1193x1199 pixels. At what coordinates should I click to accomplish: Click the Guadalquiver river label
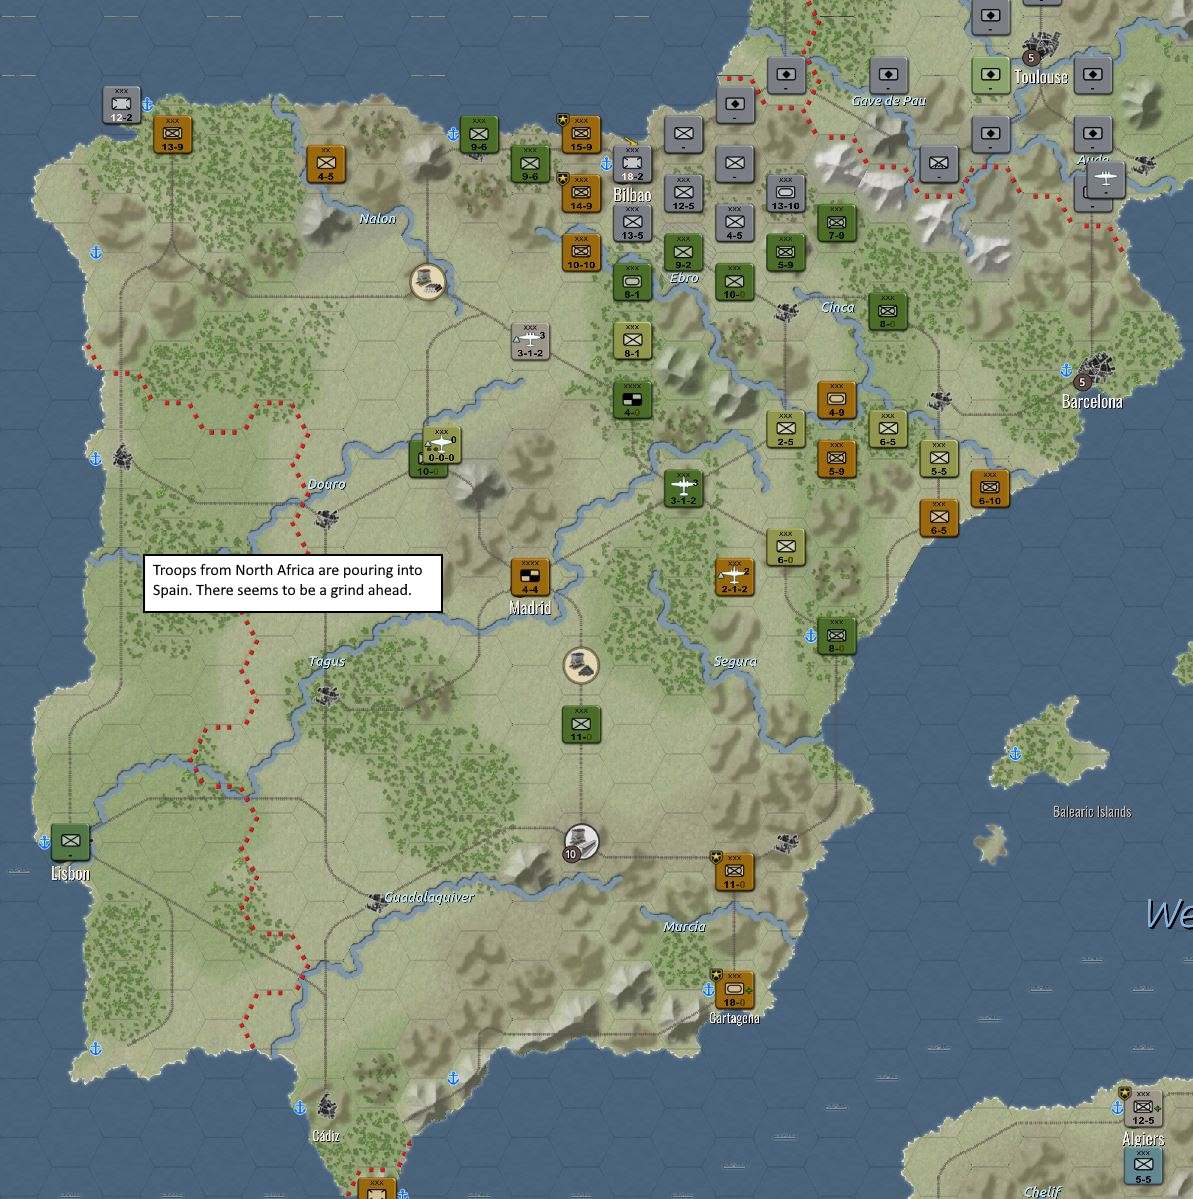tap(429, 897)
